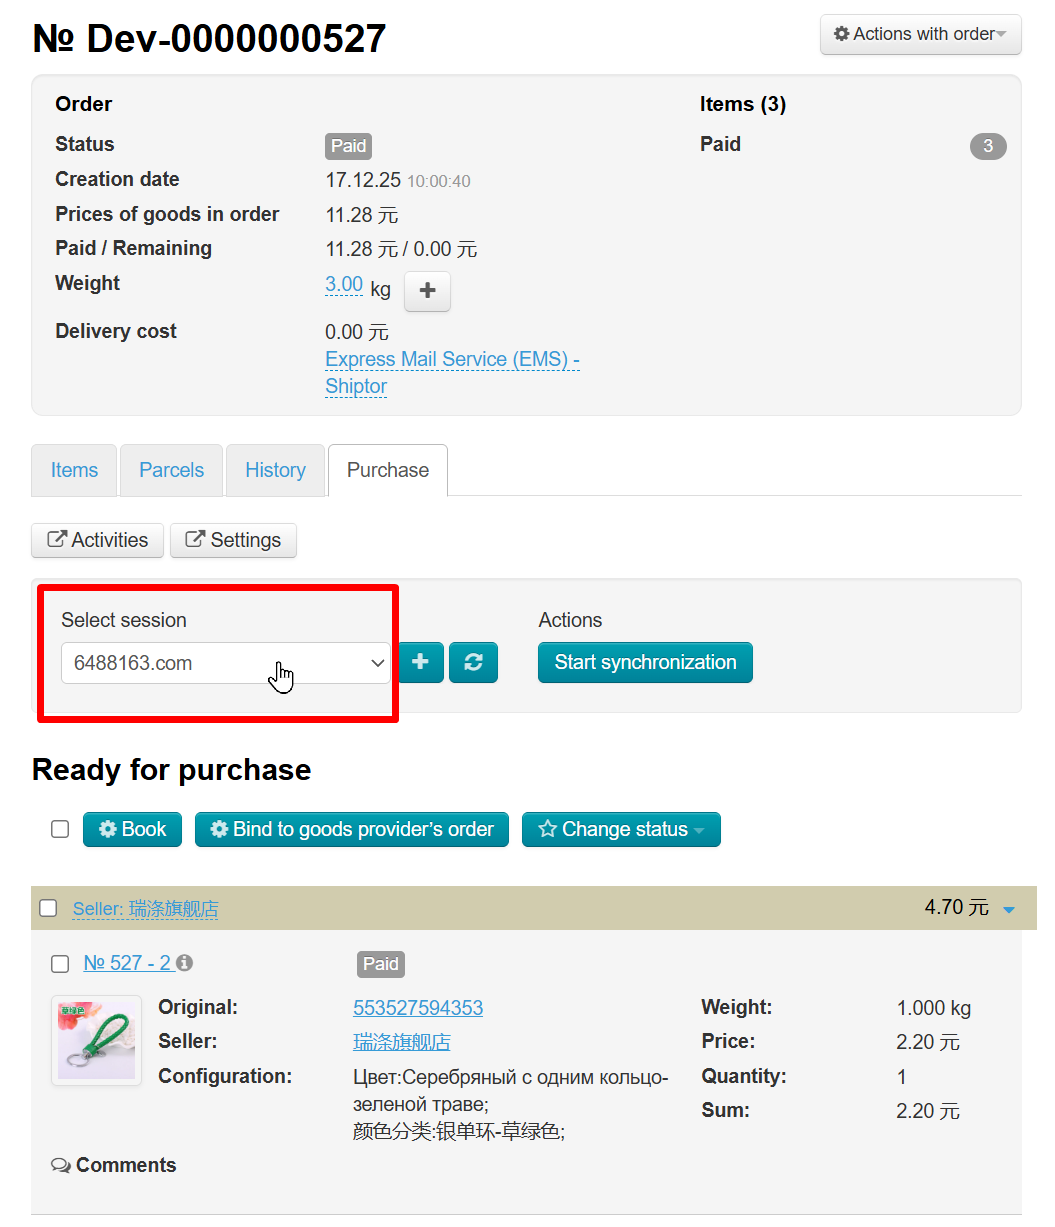This screenshot has height=1227, width=1055.
Task: Click the Book button with gear icon
Action: coord(132,830)
